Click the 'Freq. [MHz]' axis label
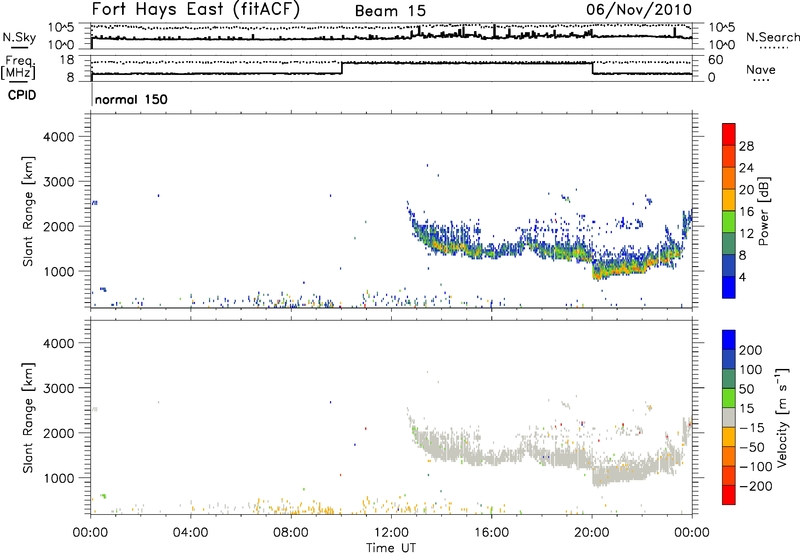The width and height of the screenshot is (800, 554). pos(20,68)
